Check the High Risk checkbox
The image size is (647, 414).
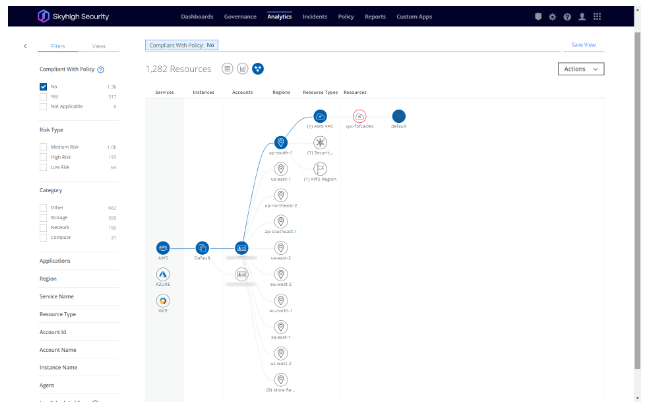(43, 157)
